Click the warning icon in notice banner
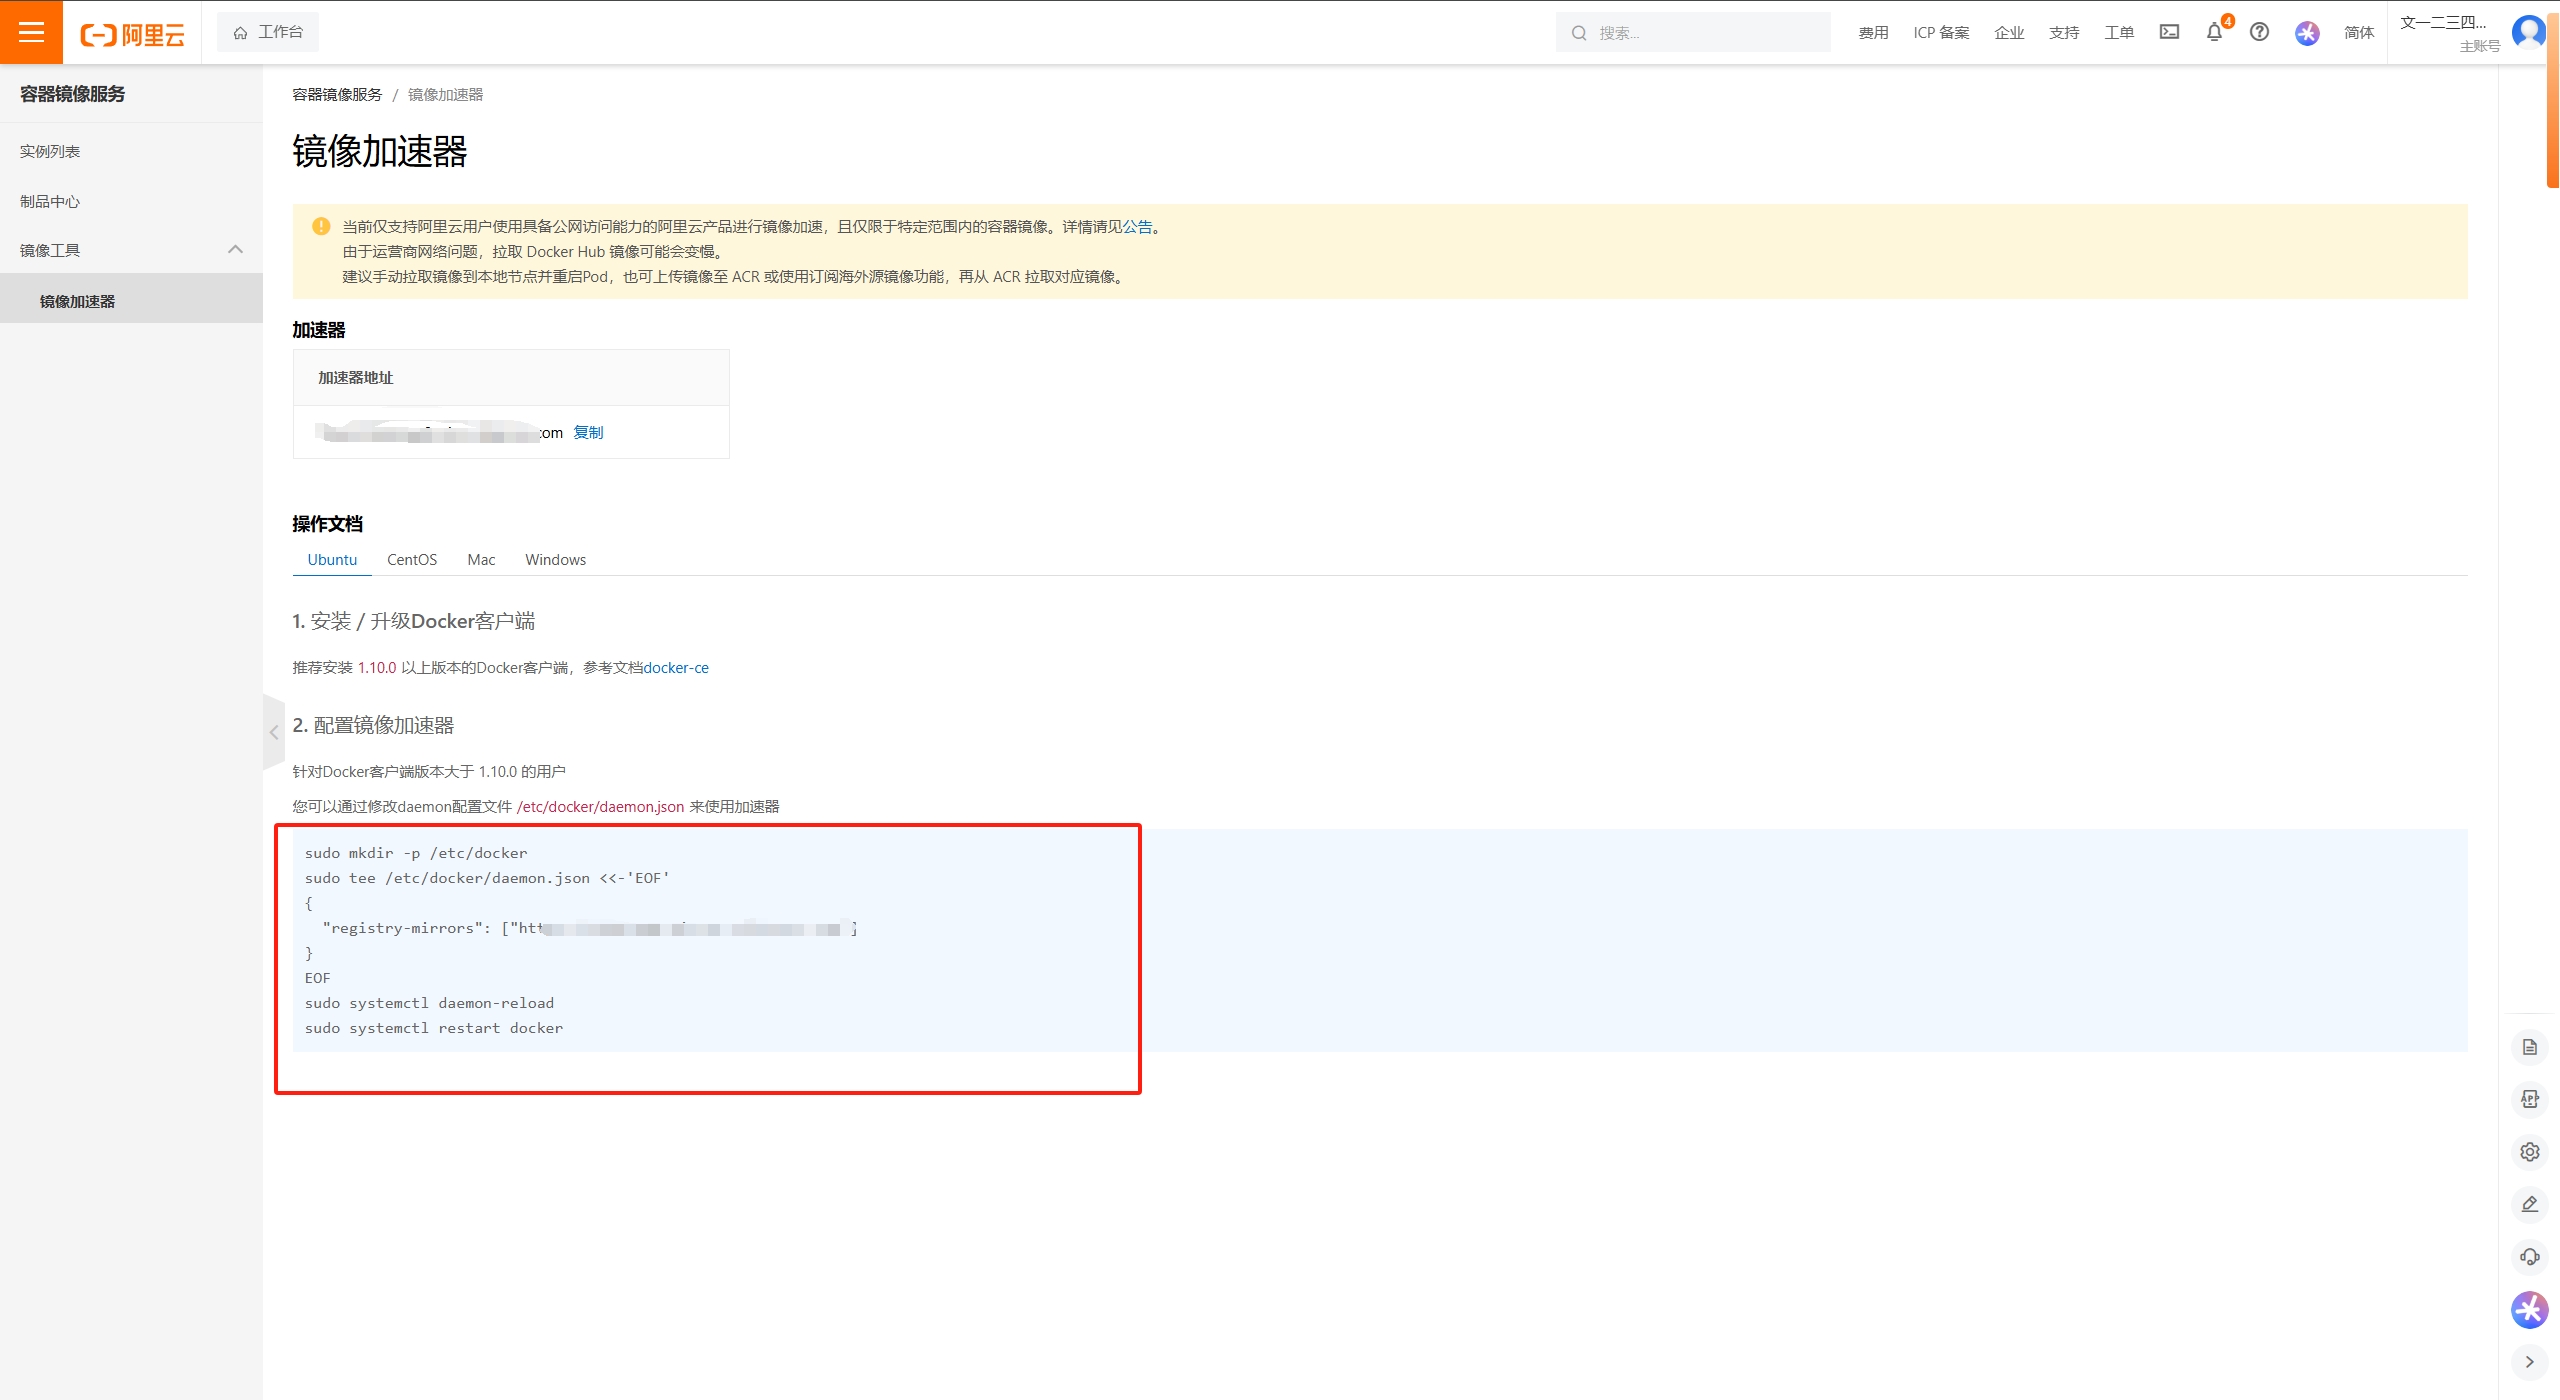The image size is (2560, 1400). pos(321,226)
